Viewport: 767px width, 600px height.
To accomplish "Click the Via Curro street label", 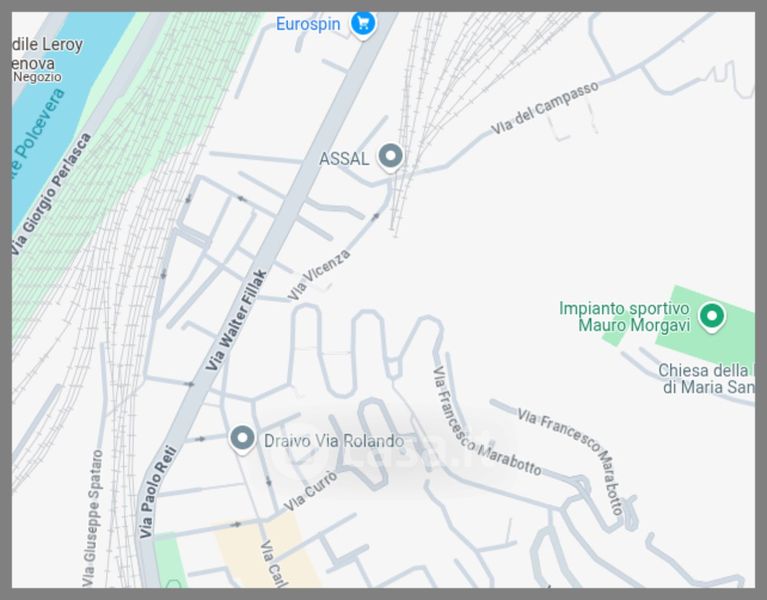I will click(311, 490).
